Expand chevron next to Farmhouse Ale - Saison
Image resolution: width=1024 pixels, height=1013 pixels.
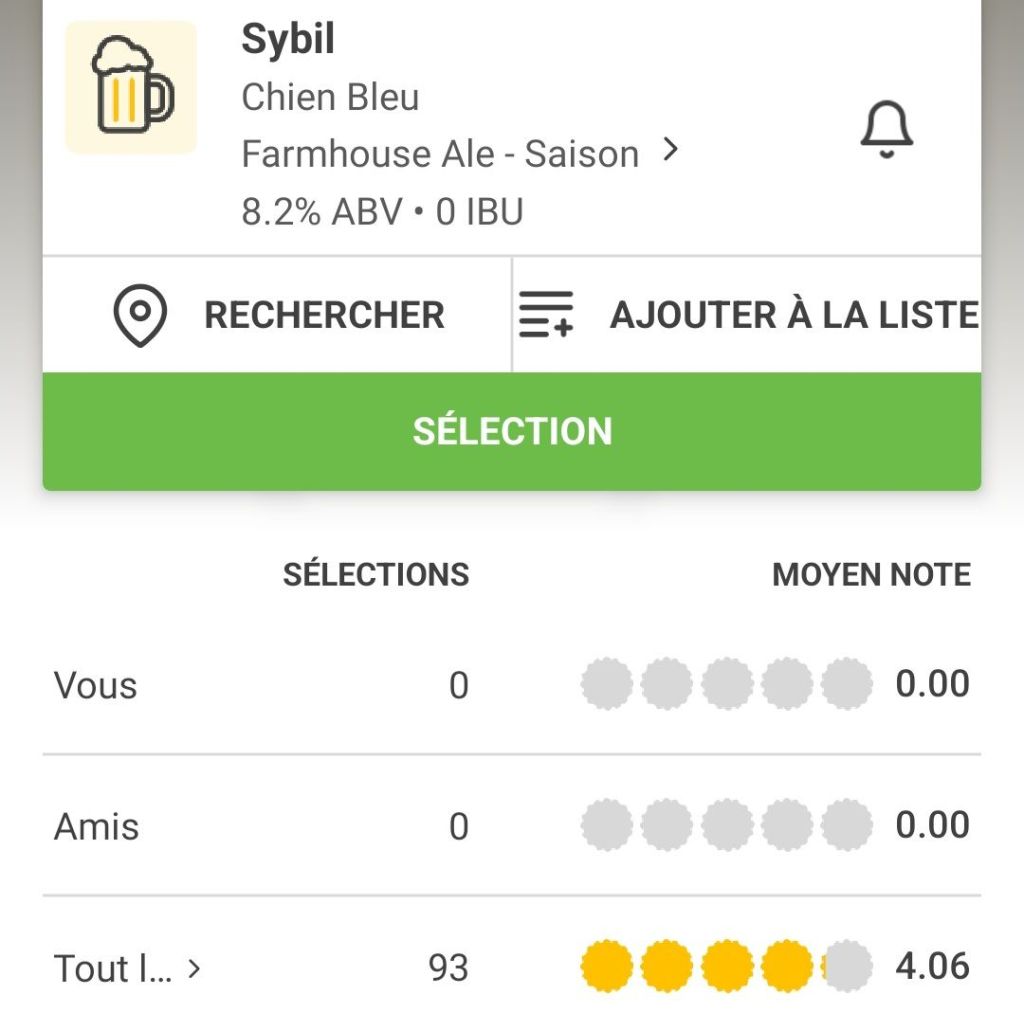pyautogui.click(x=672, y=151)
